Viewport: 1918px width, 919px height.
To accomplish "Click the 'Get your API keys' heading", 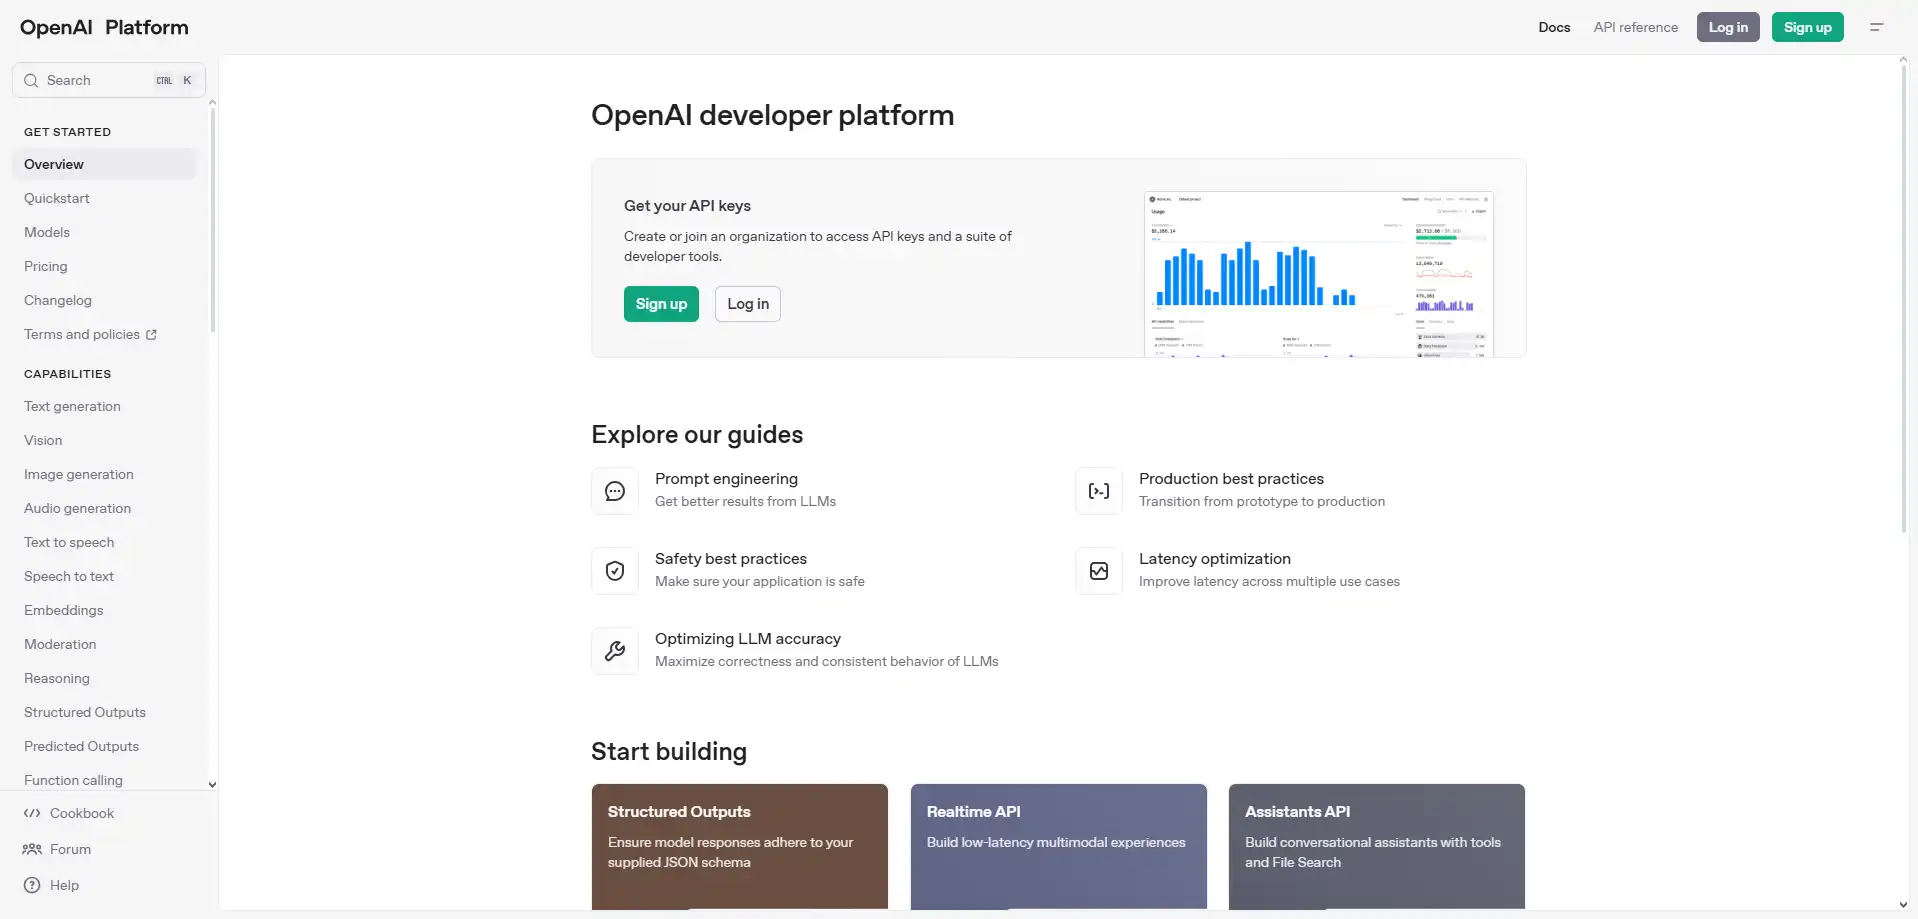I will [x=687, y=206].
